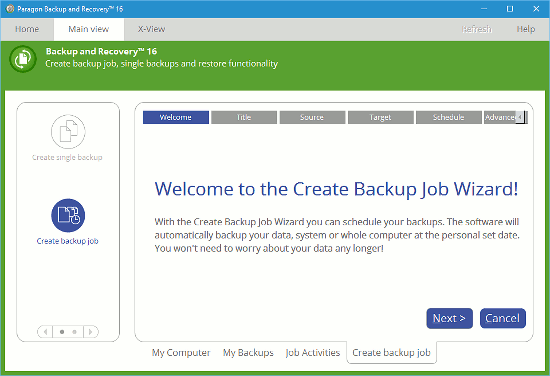Click the Next > button

click(x=449, y=318)
